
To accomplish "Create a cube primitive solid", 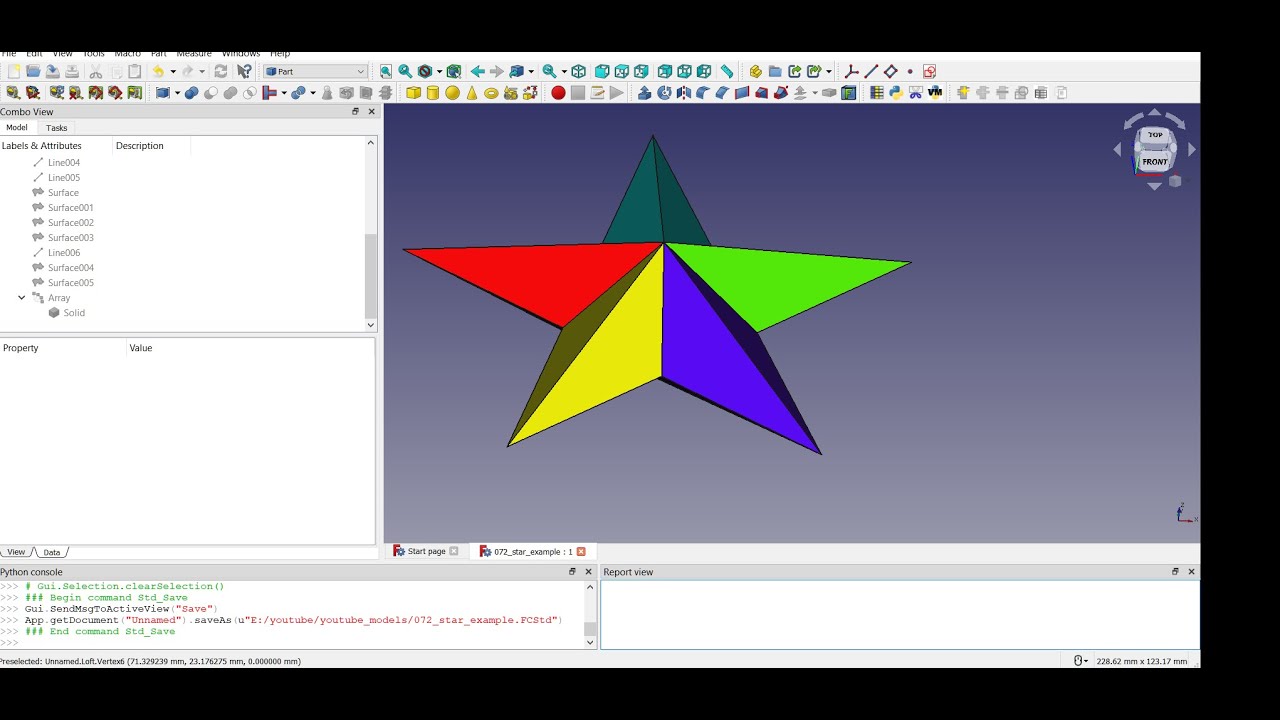I will click(413, 93).
